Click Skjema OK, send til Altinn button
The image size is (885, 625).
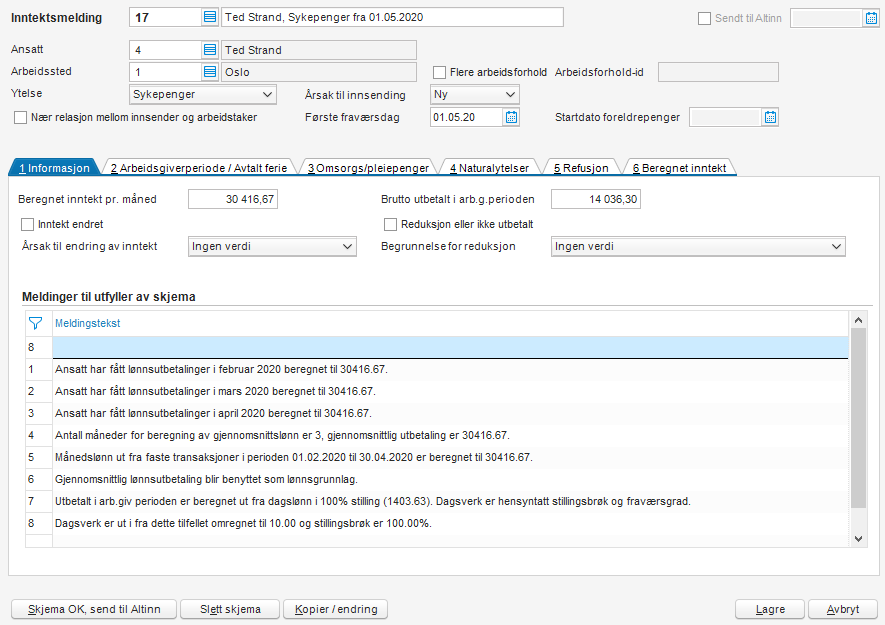tap(94, 609)
